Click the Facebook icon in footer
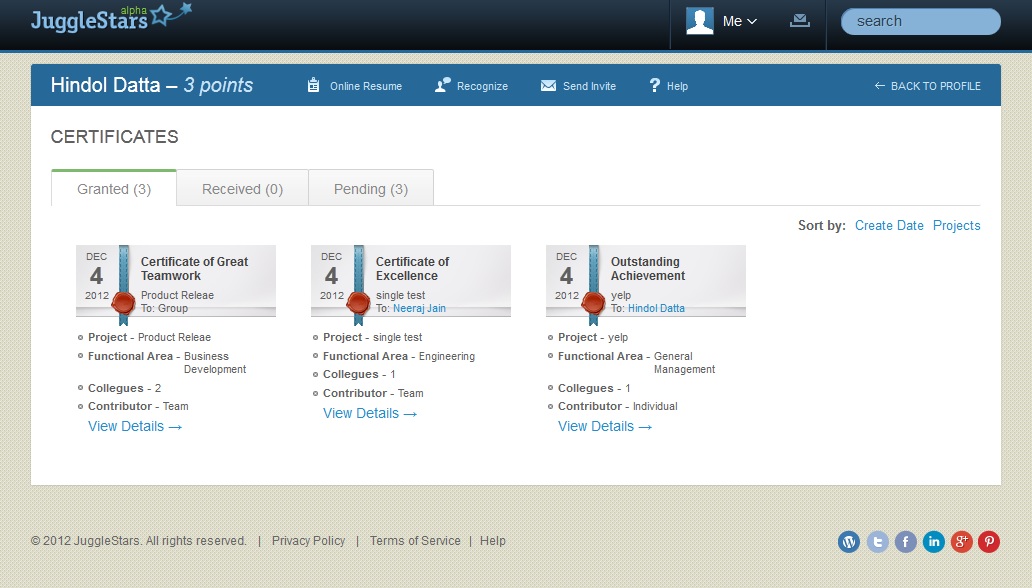The height and width of the screenshot is (588, 1032). 905,541
